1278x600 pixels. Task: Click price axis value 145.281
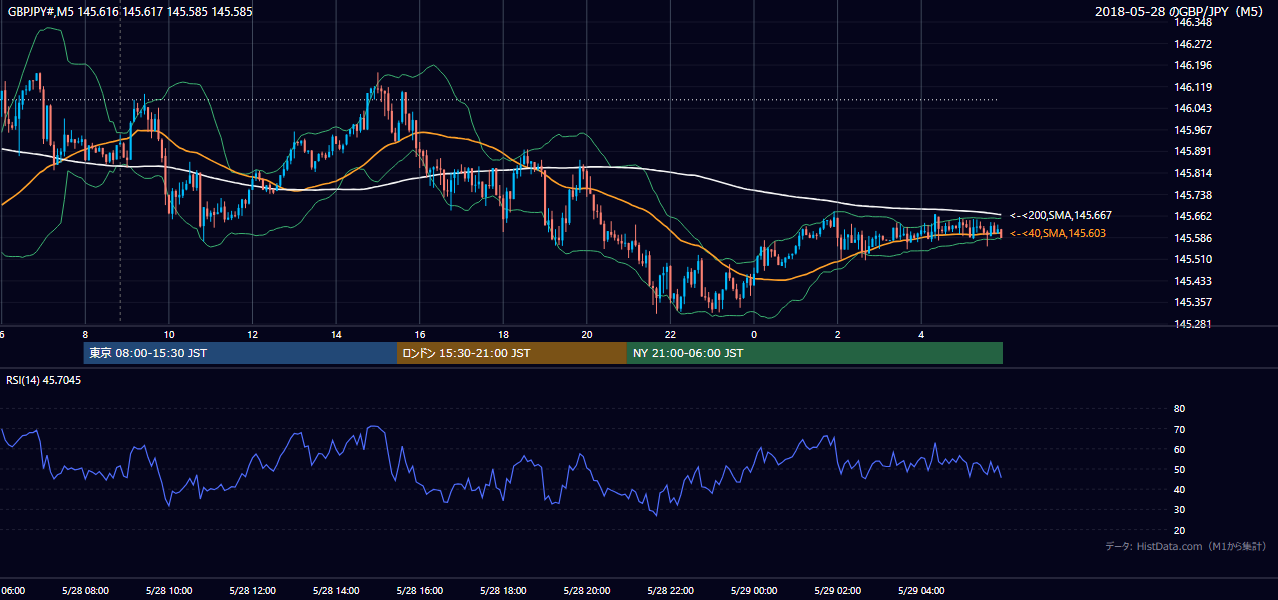[1192, 324]
